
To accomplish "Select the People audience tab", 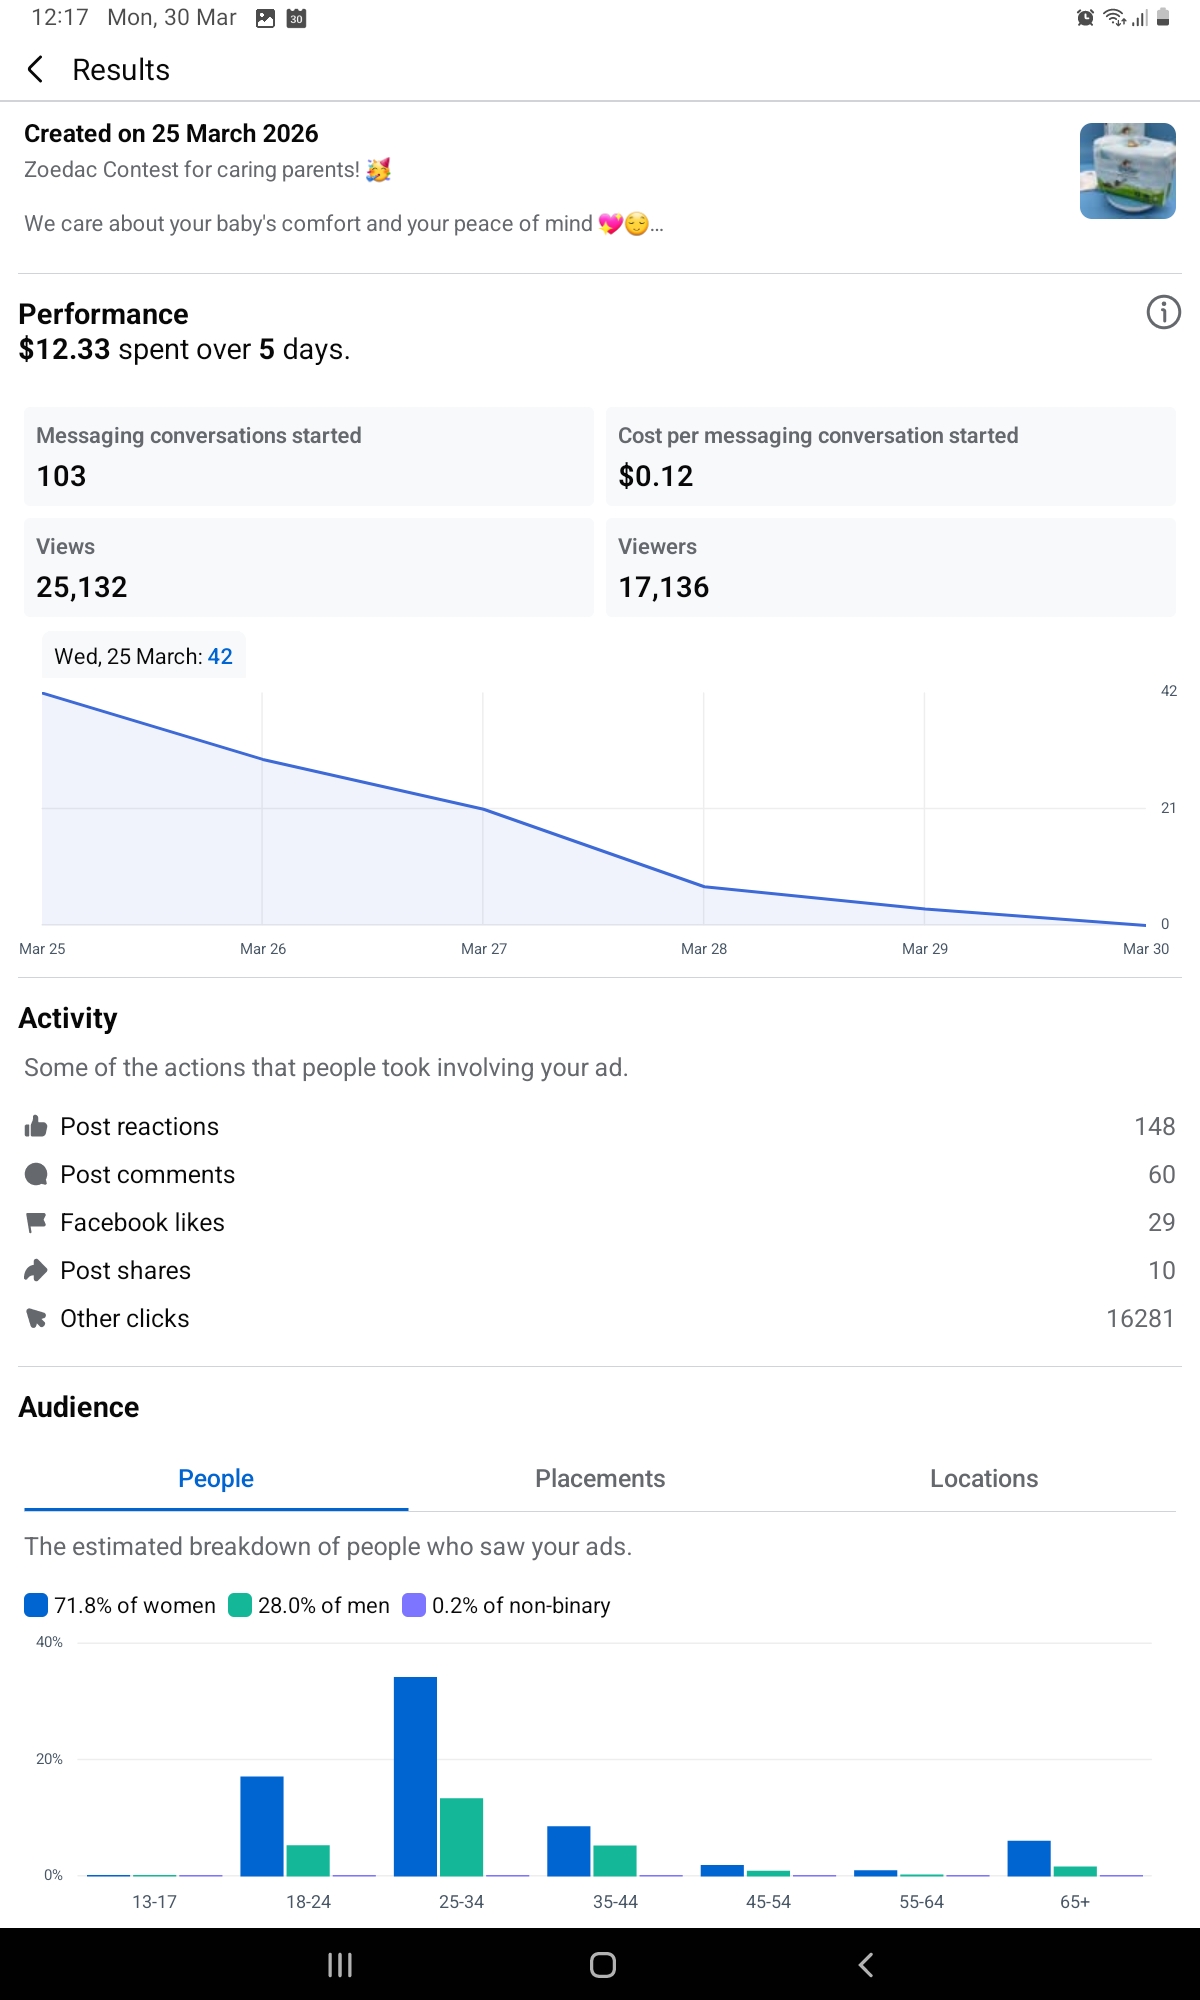I will [216, 1478].
